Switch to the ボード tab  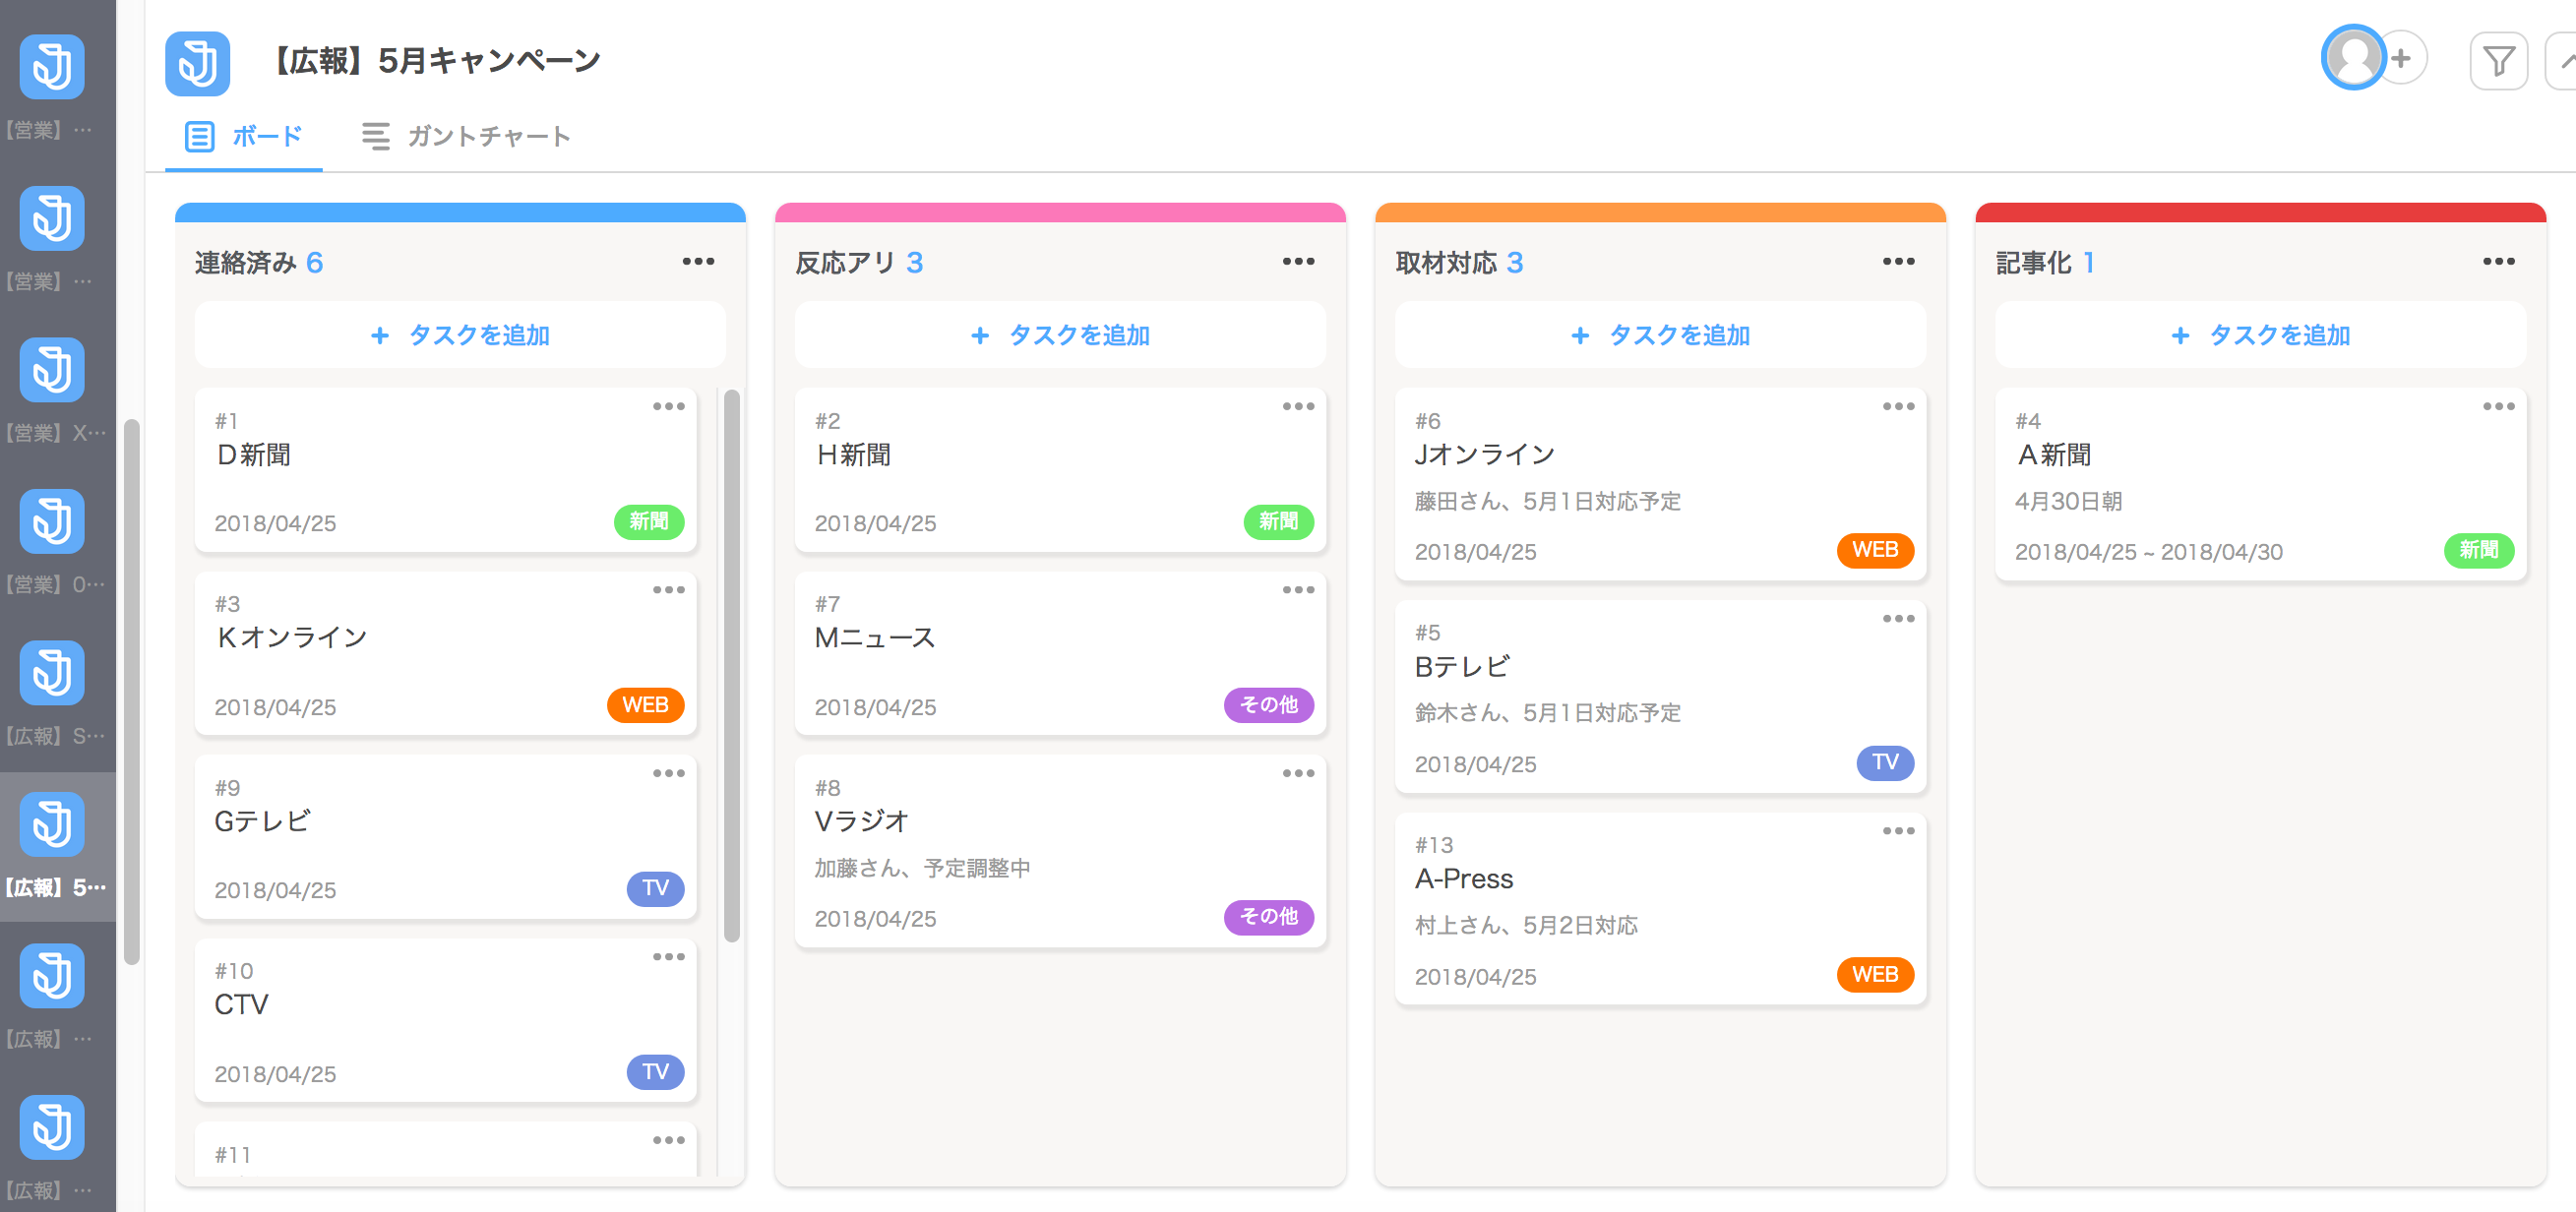243,136
